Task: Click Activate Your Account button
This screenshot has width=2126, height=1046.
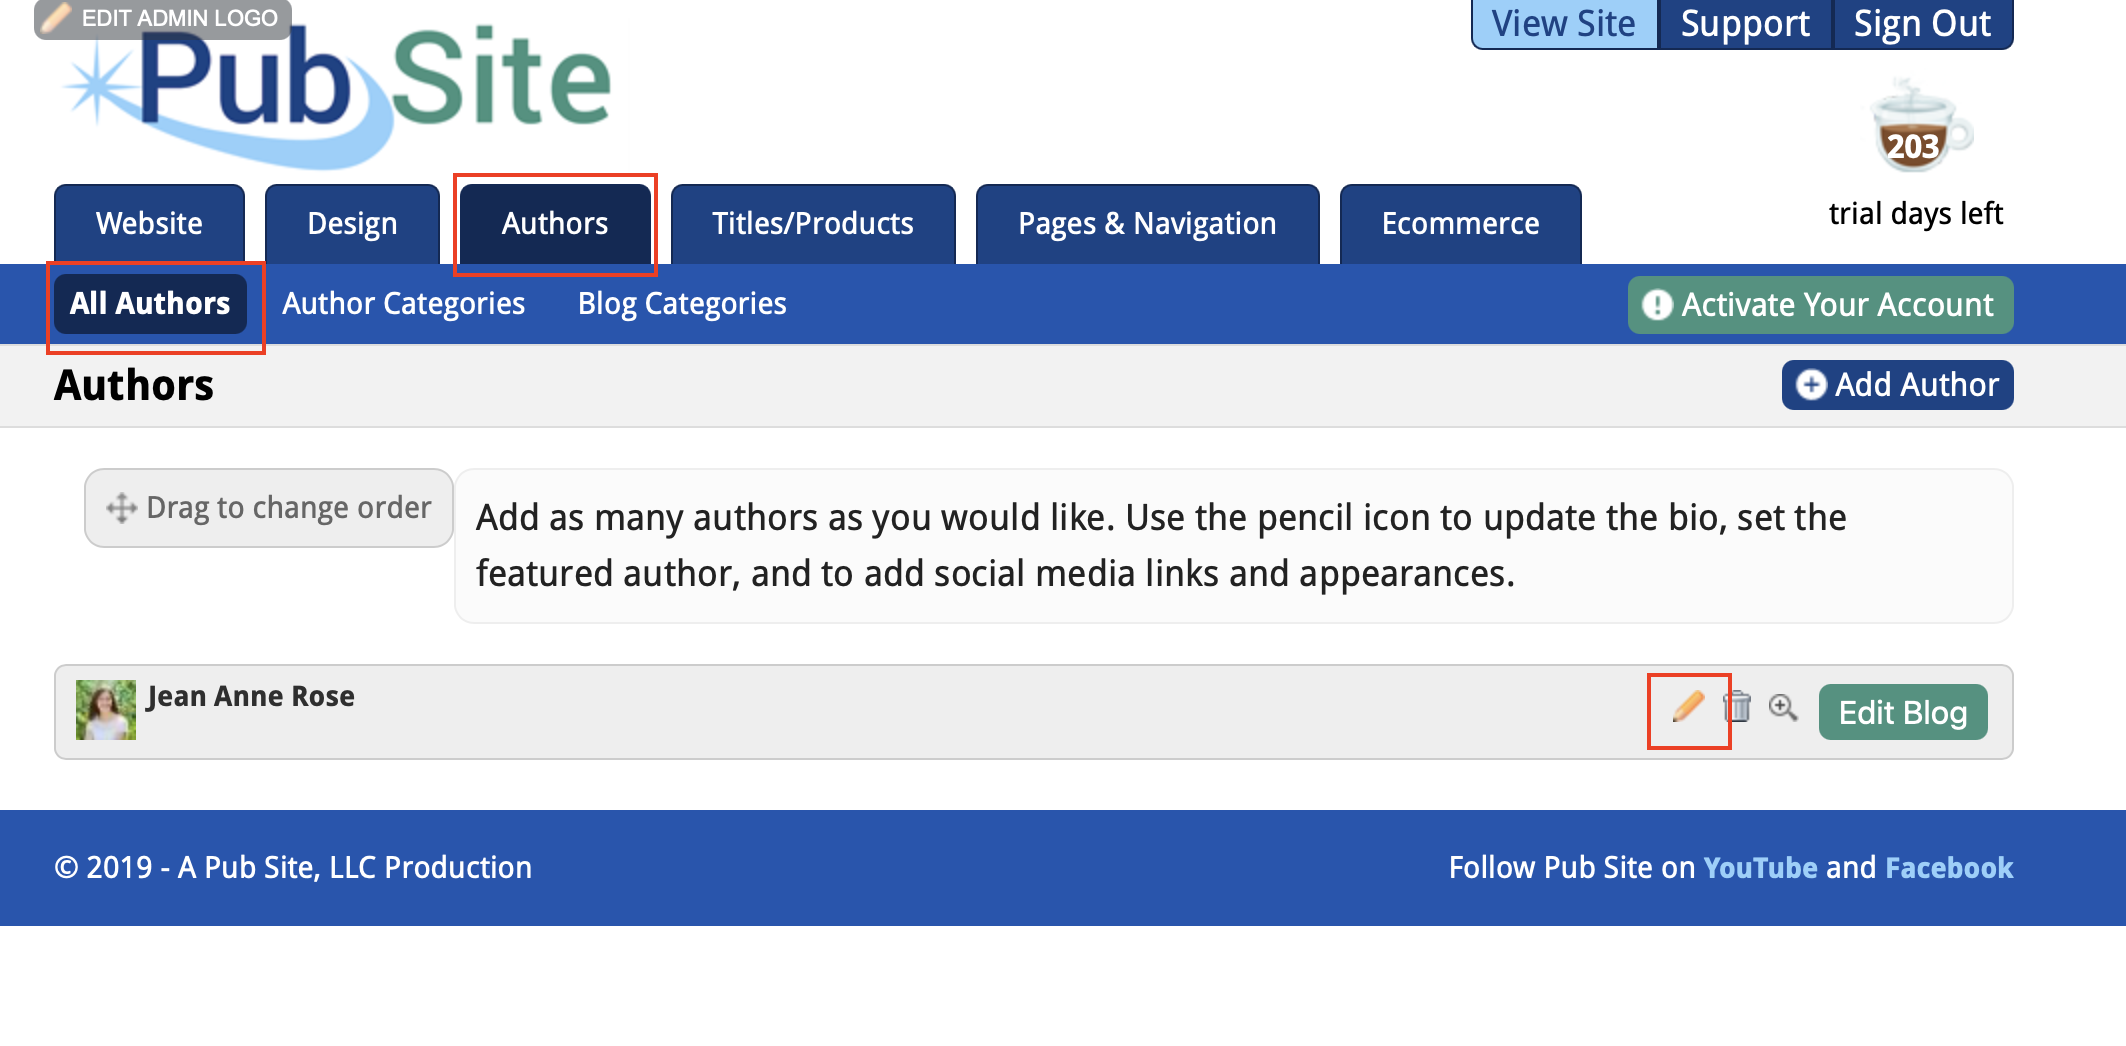Action: click(x=1820, y=305)
